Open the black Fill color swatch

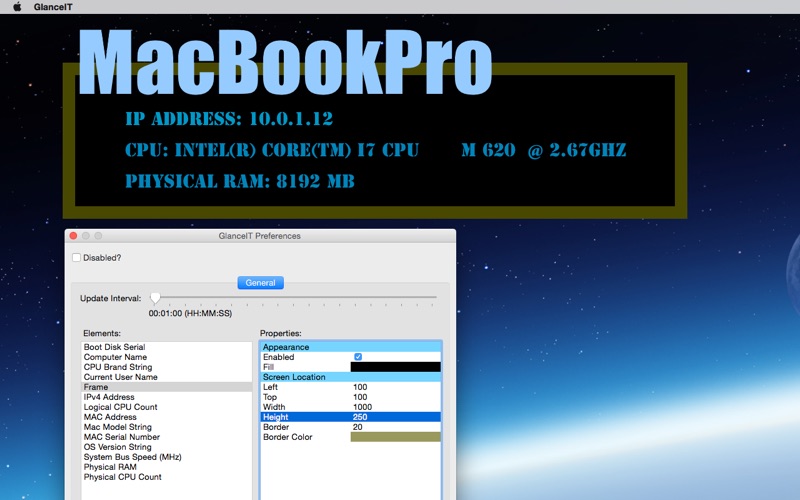[x=395, y=367]
